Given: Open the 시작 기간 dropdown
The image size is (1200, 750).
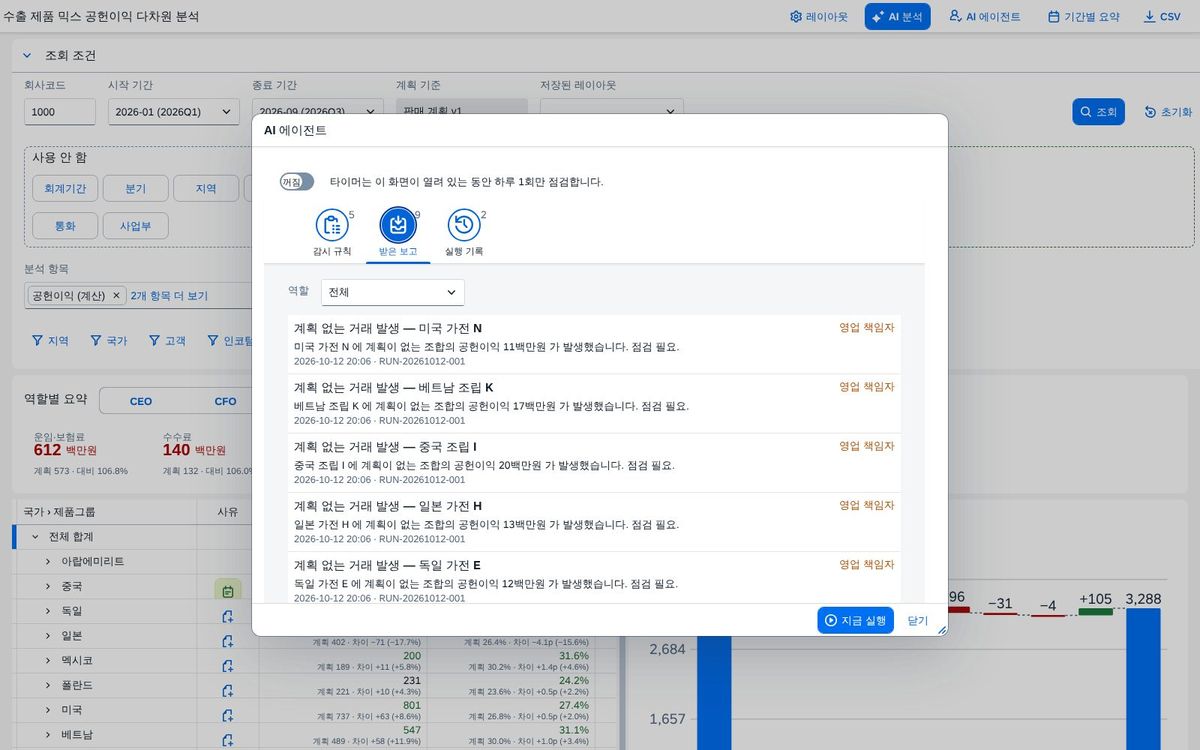Looking at the screenshot, I should (174, 112).
